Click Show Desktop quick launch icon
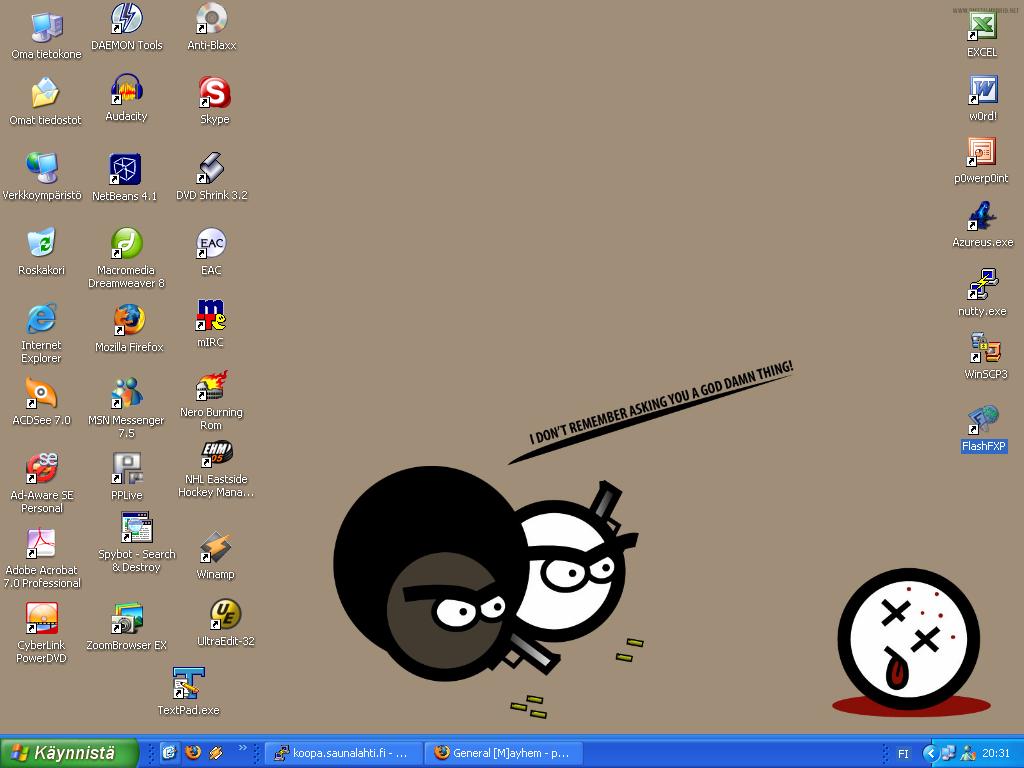This screenshot has height=768, width=1024. pos(169,753)
